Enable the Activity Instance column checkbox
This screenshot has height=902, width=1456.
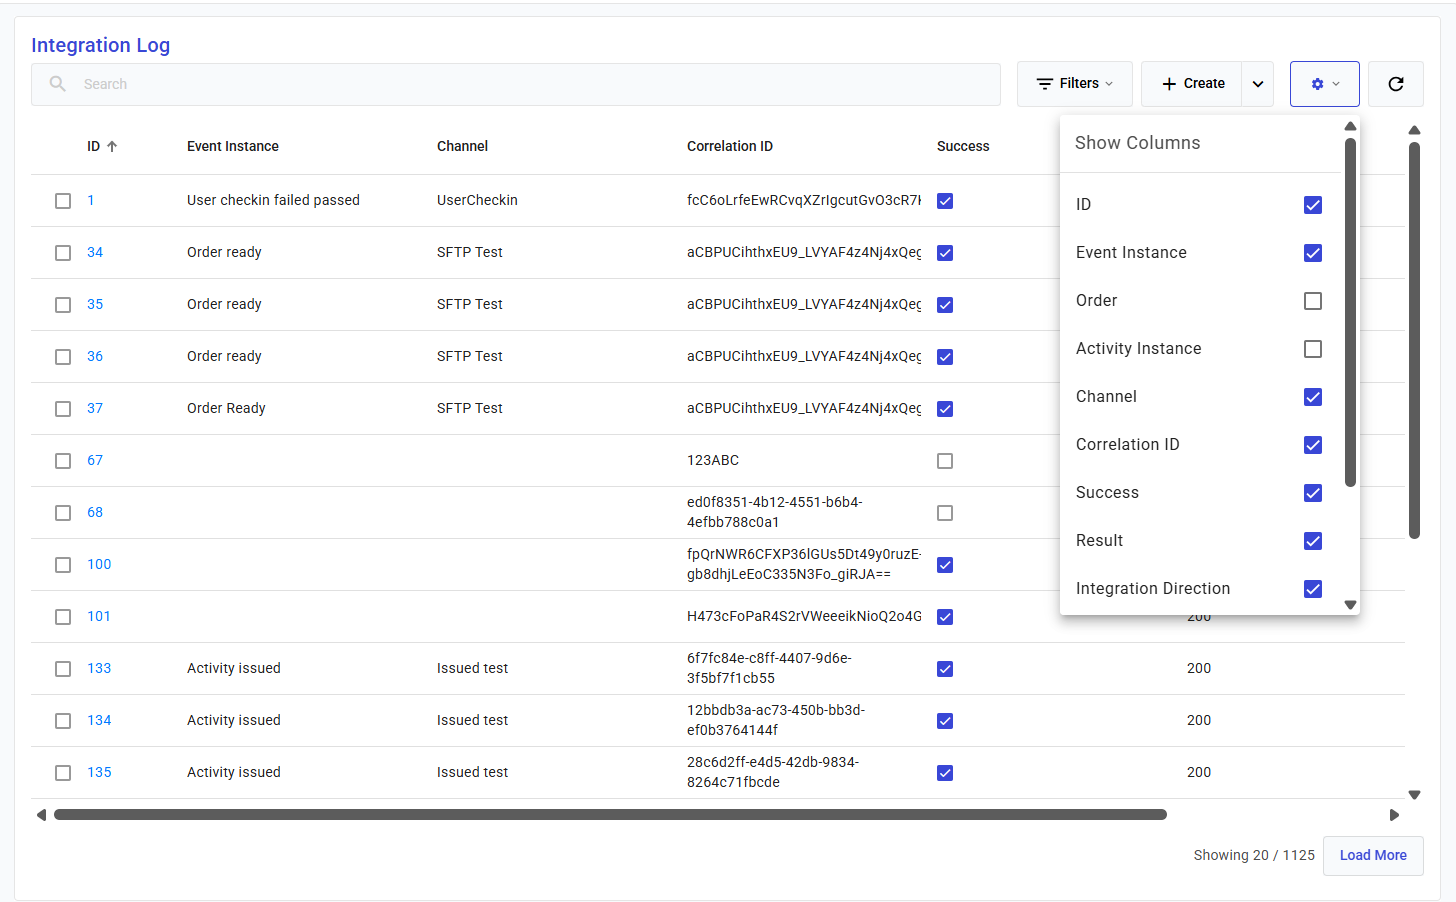coord(1313,349)
